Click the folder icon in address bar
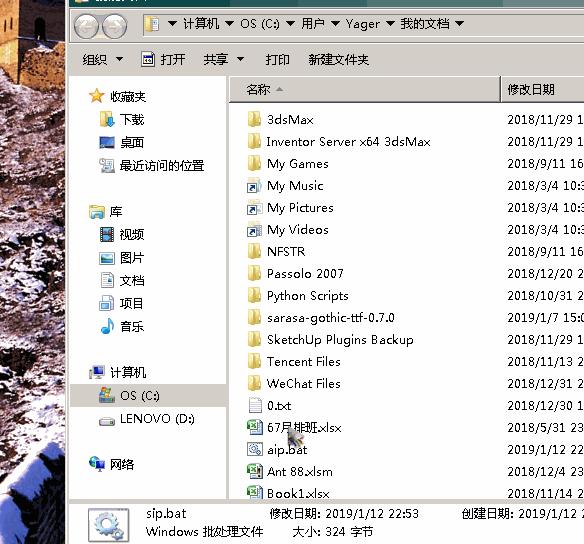 [152, 24]
